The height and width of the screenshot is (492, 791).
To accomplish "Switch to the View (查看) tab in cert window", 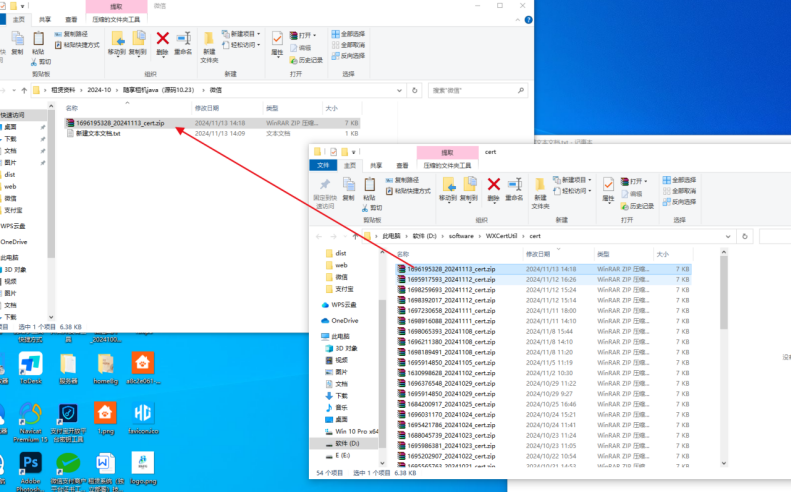I will click(402, 165).
